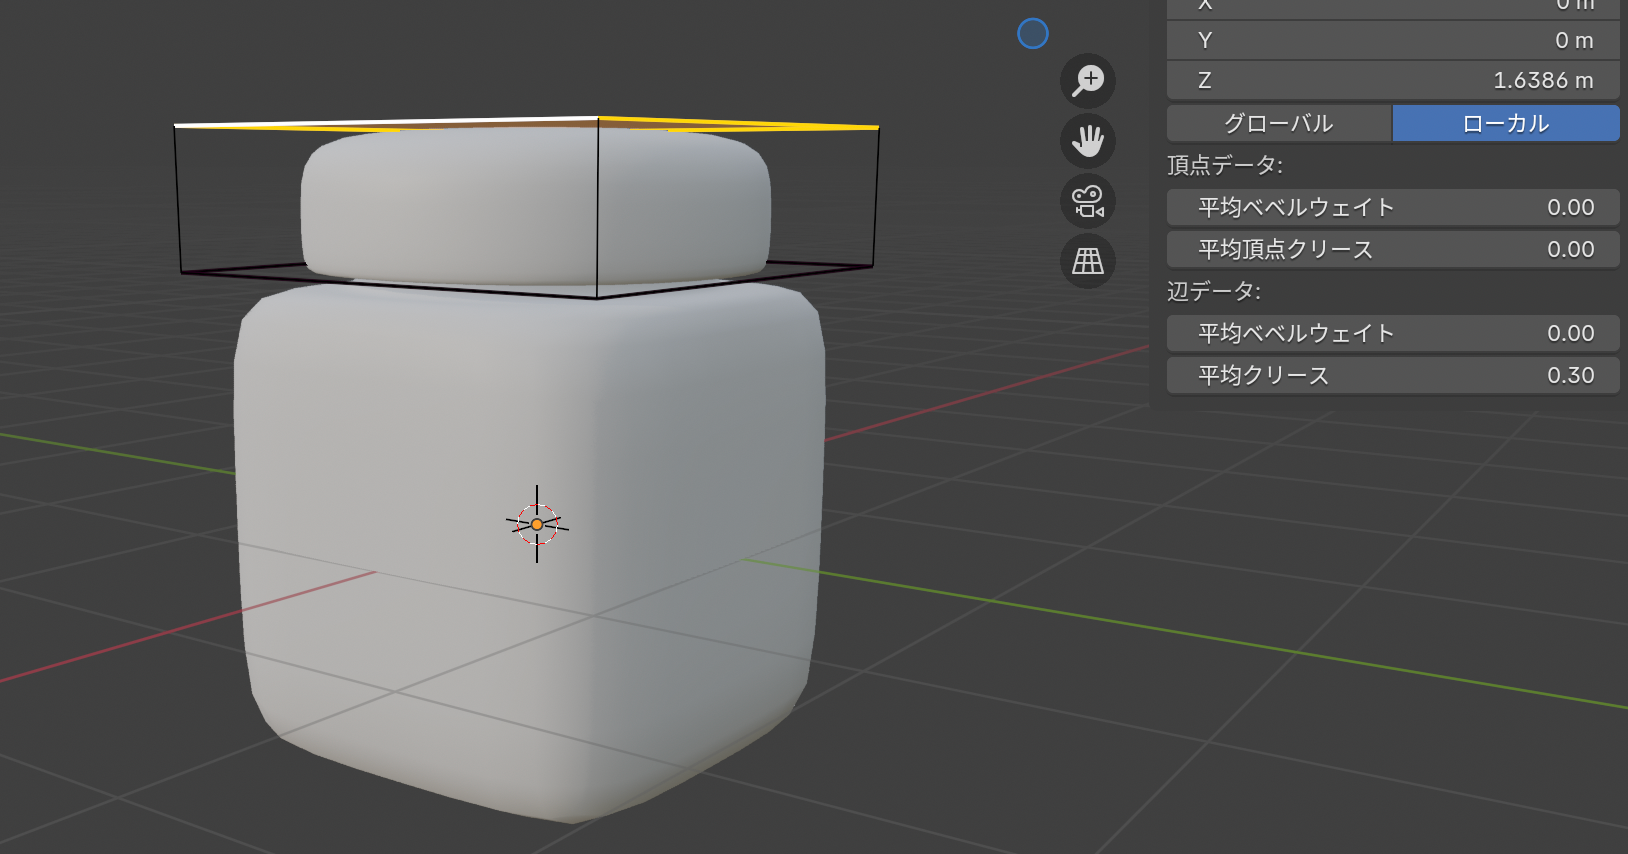Screen dimensions: 1628x854
Task: Click the hand icon to pan the view
Action: (1087, 141)
